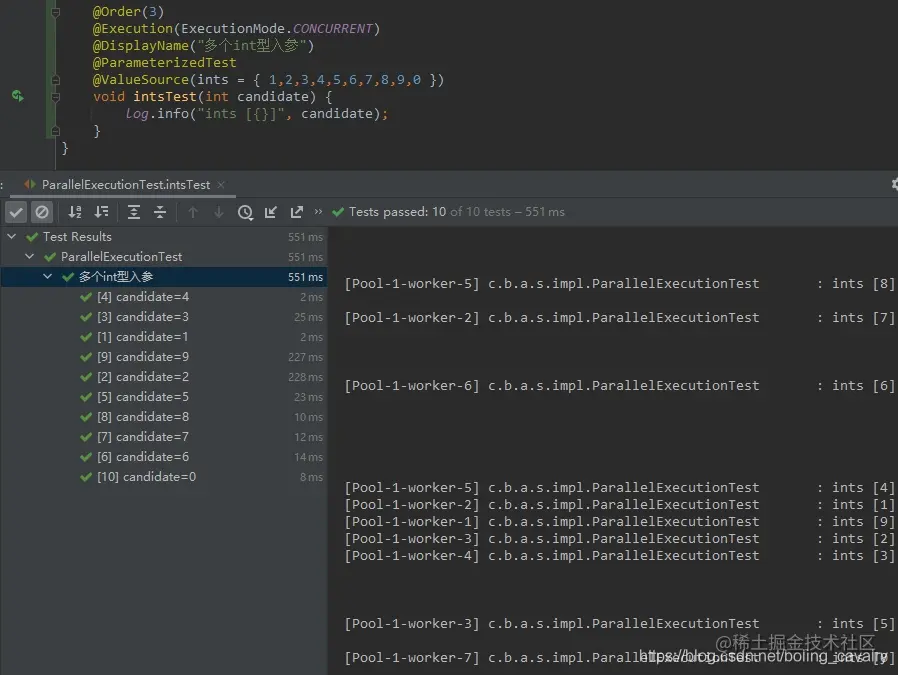The image size is (898, 675).
Task: Click console line Pool-1-worker-4 ints [3]
Action: pyautogui.click(x=619, y=556)
